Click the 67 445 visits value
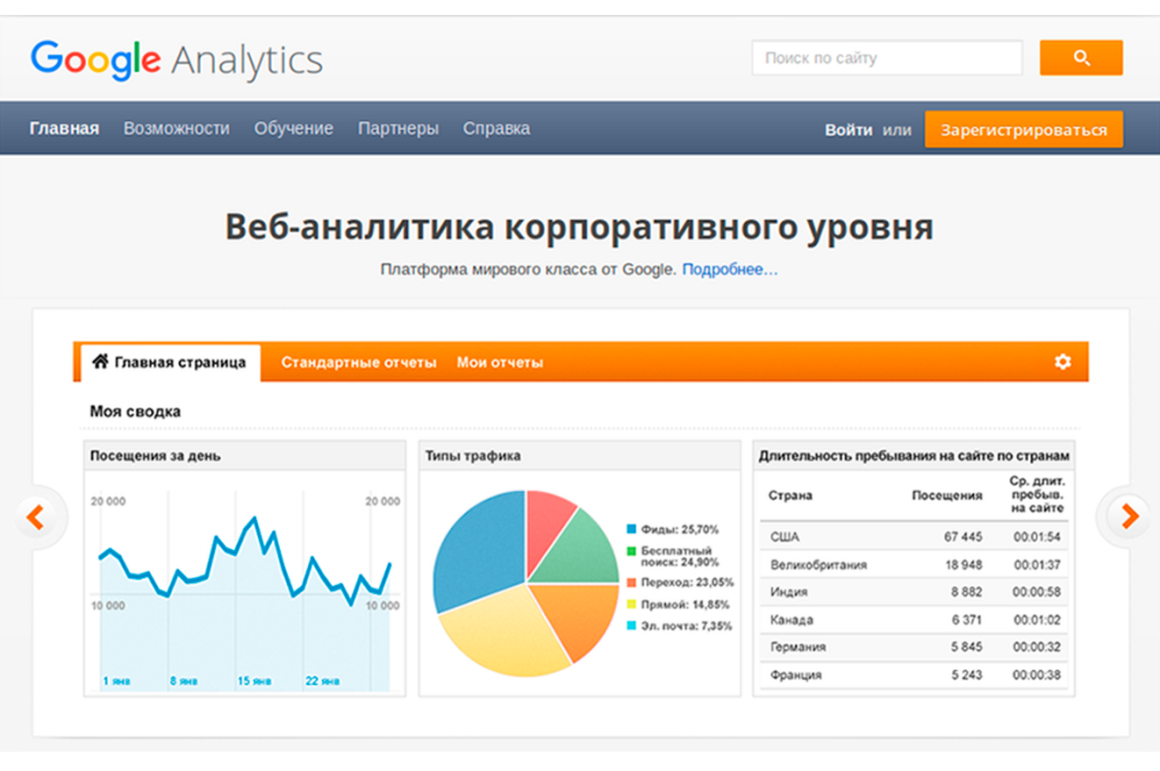The width and height of the screenshot is (1160, 771). tap(963, 536)
